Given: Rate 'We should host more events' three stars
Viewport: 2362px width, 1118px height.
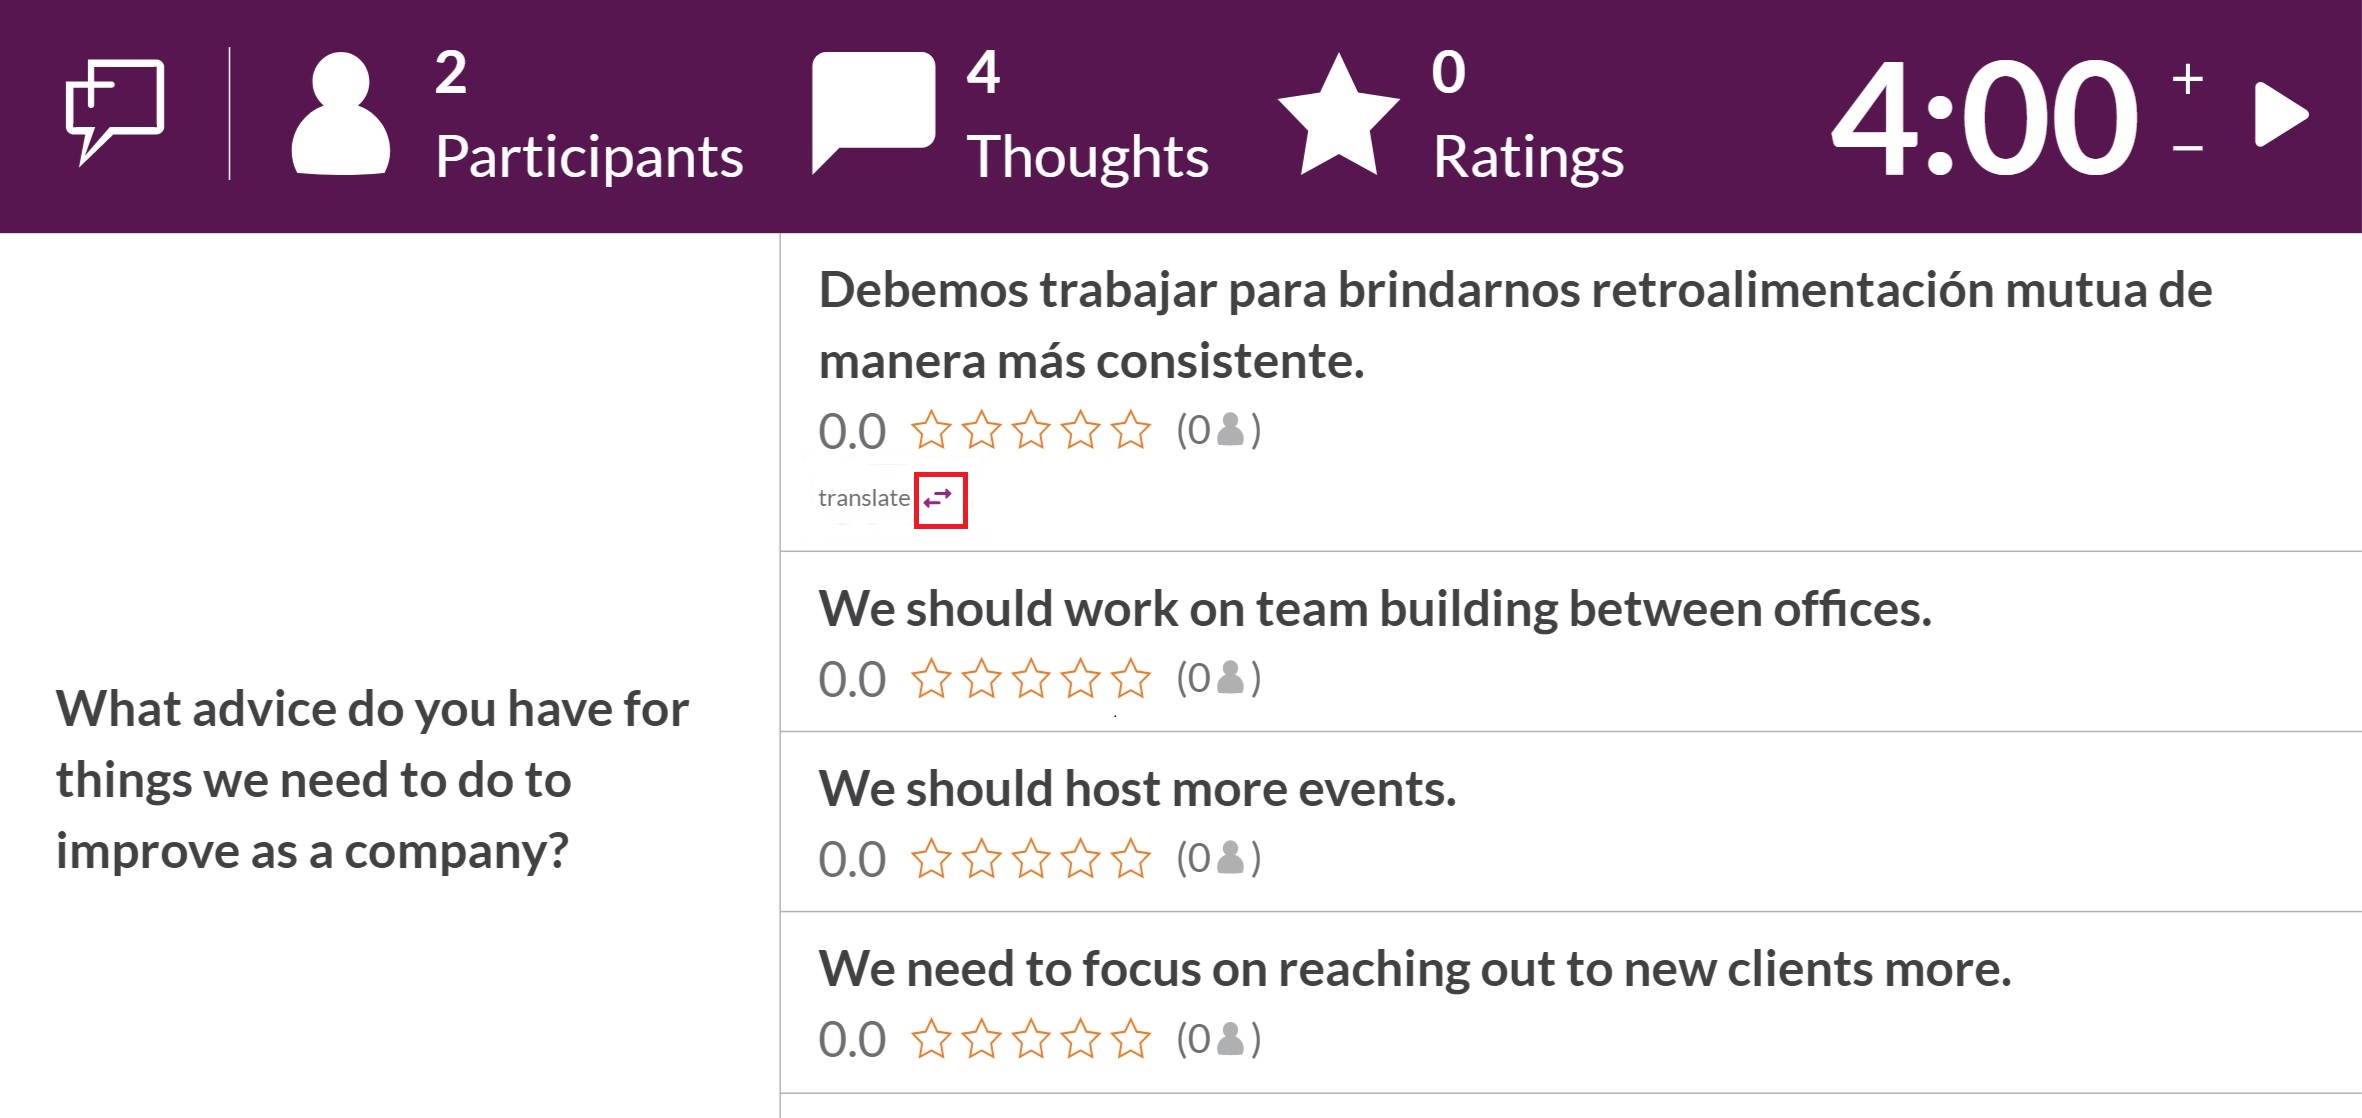Looking at the screenshot, I should pos(1031,858).
